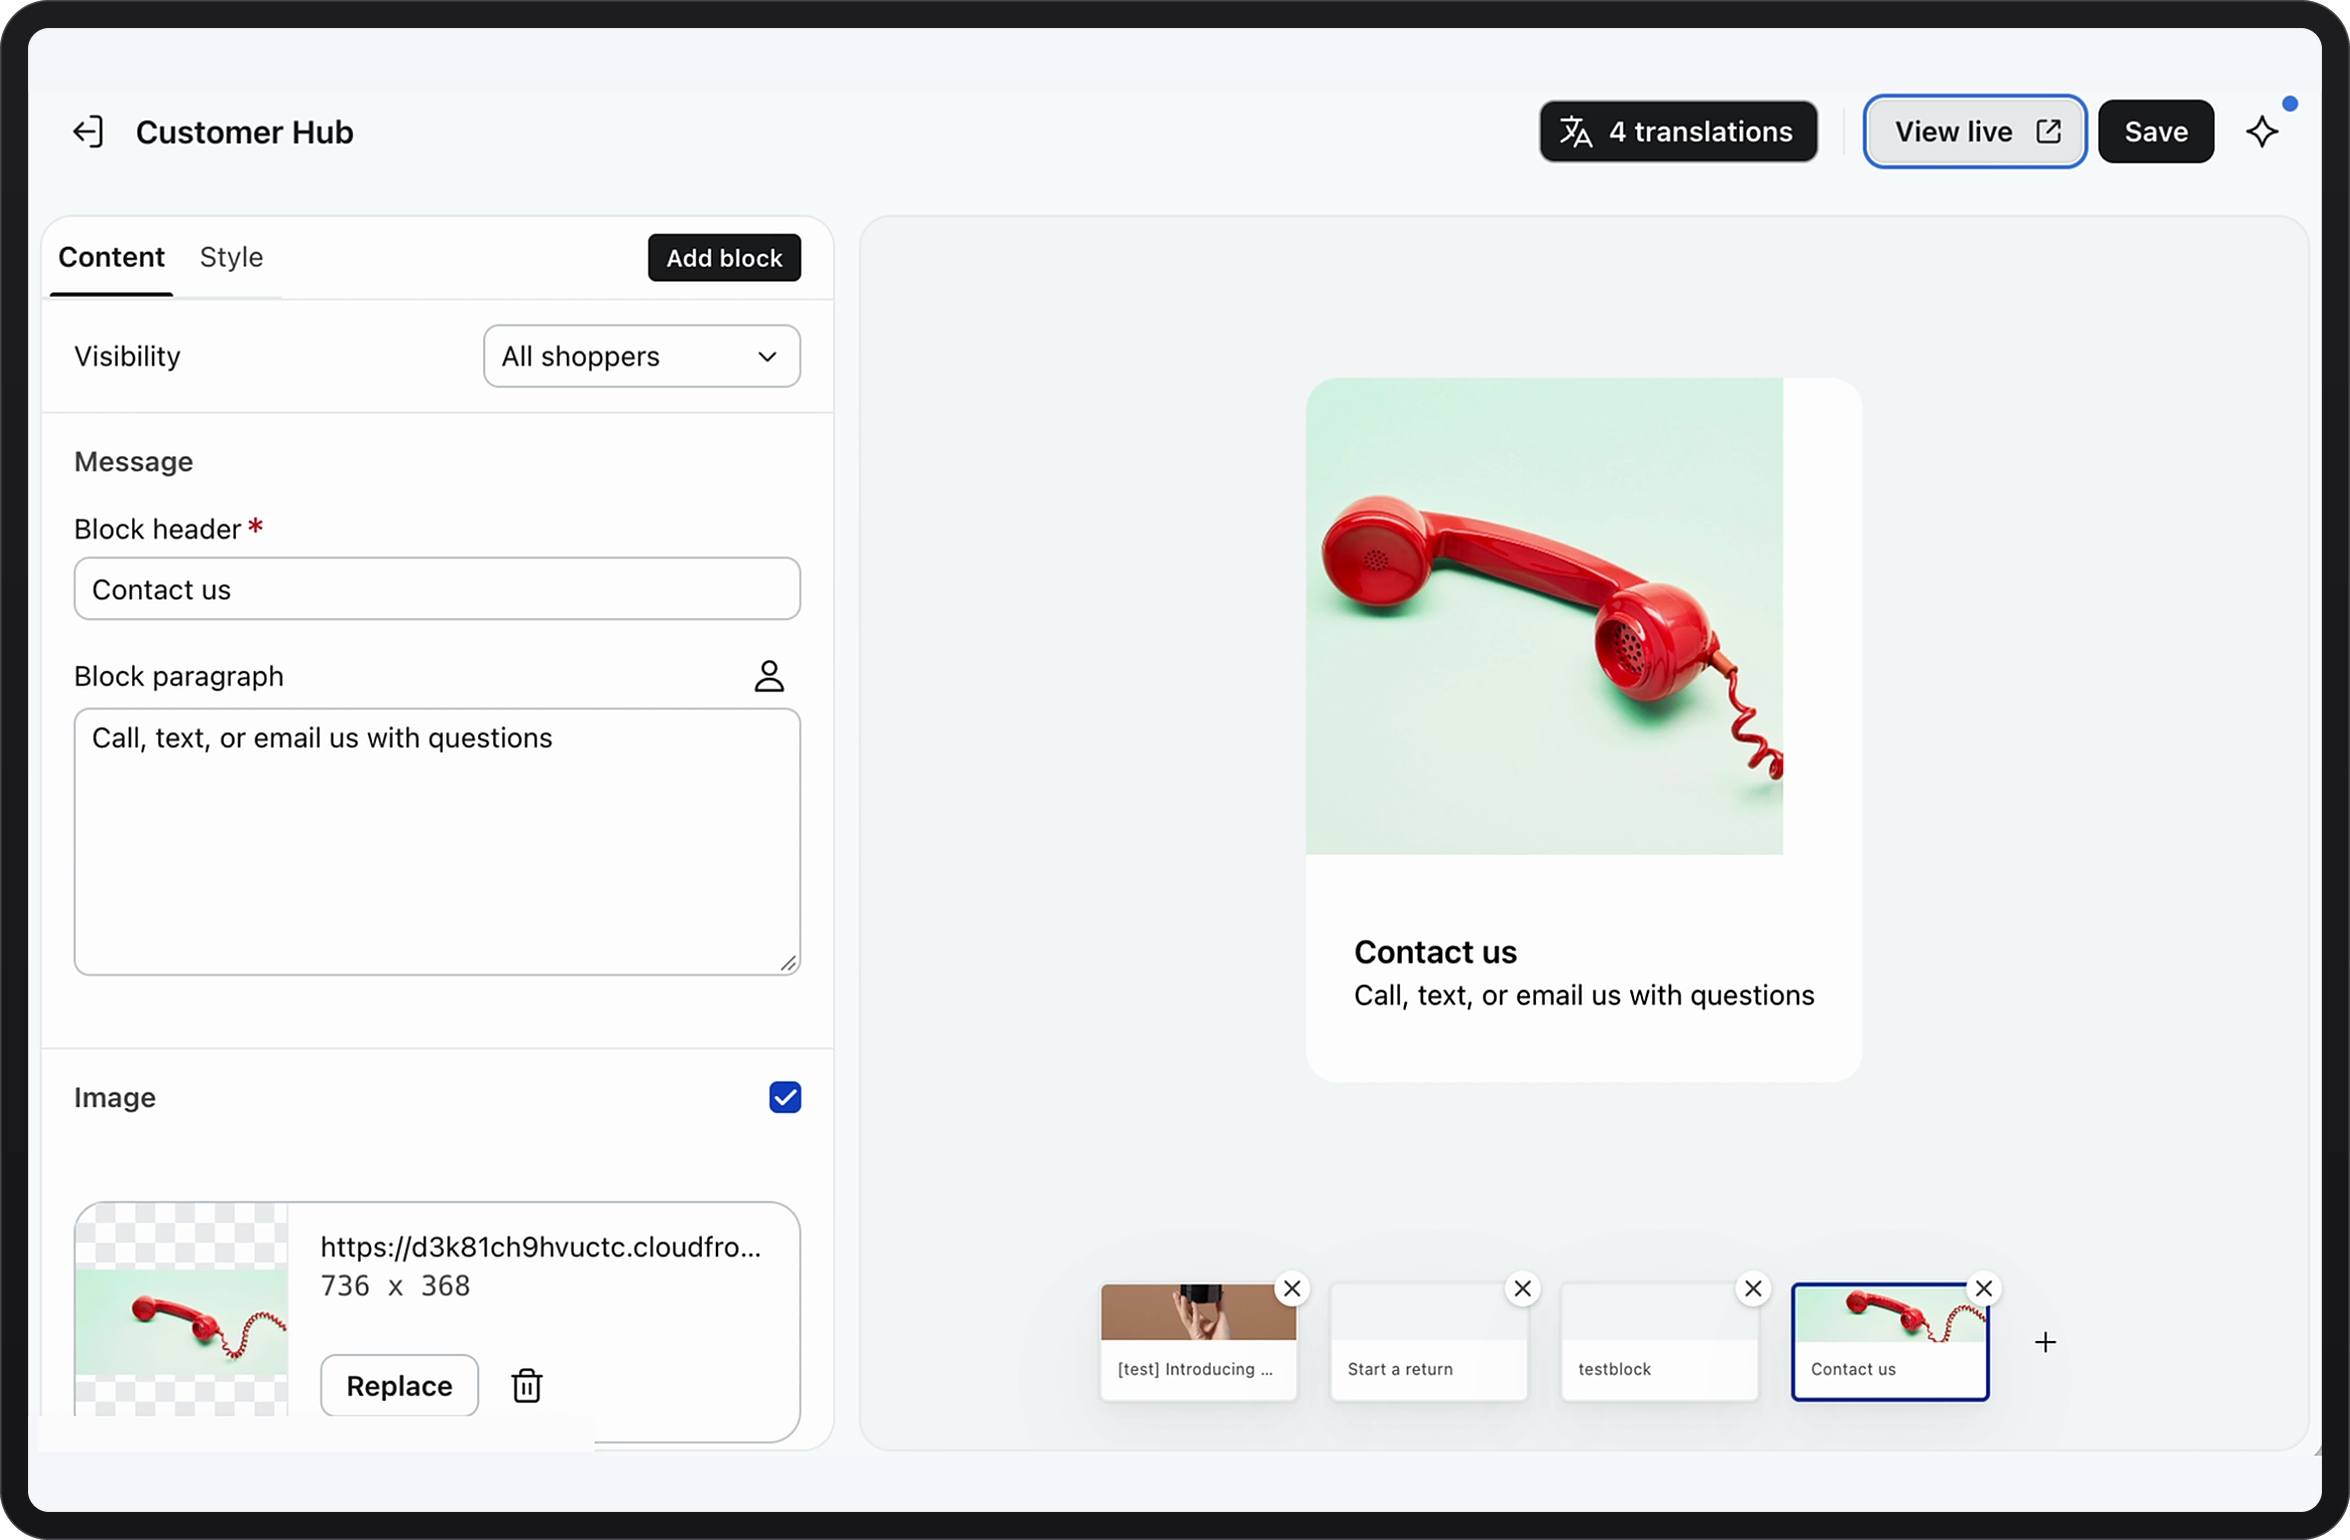Click the back exit icon beside Customer Hub
Viewport: 2350px width, 1540px height.
(x=88, y=132)
